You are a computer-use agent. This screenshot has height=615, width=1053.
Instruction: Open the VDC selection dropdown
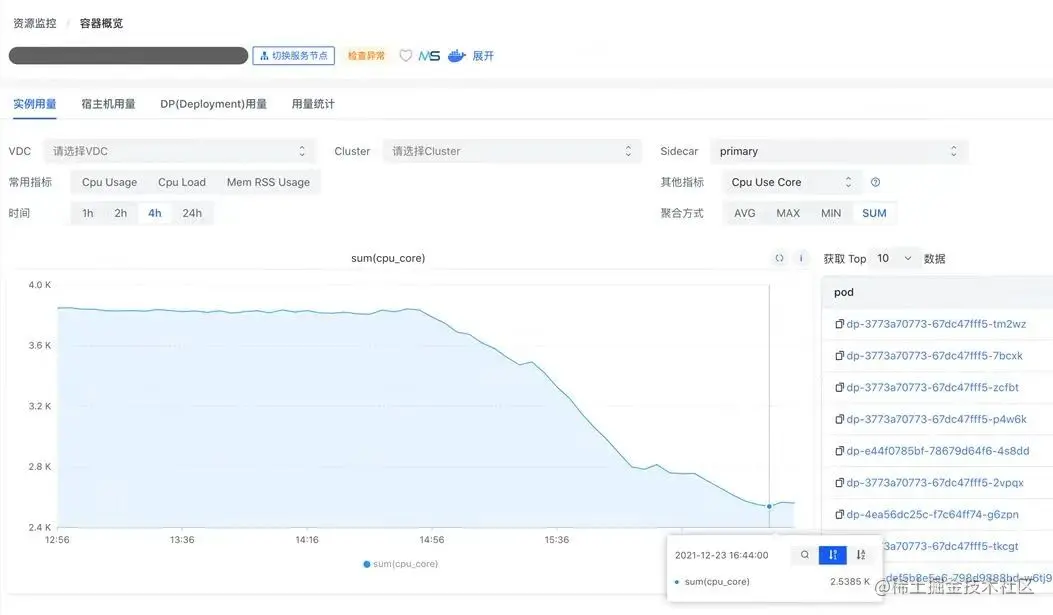click(180, 150)
